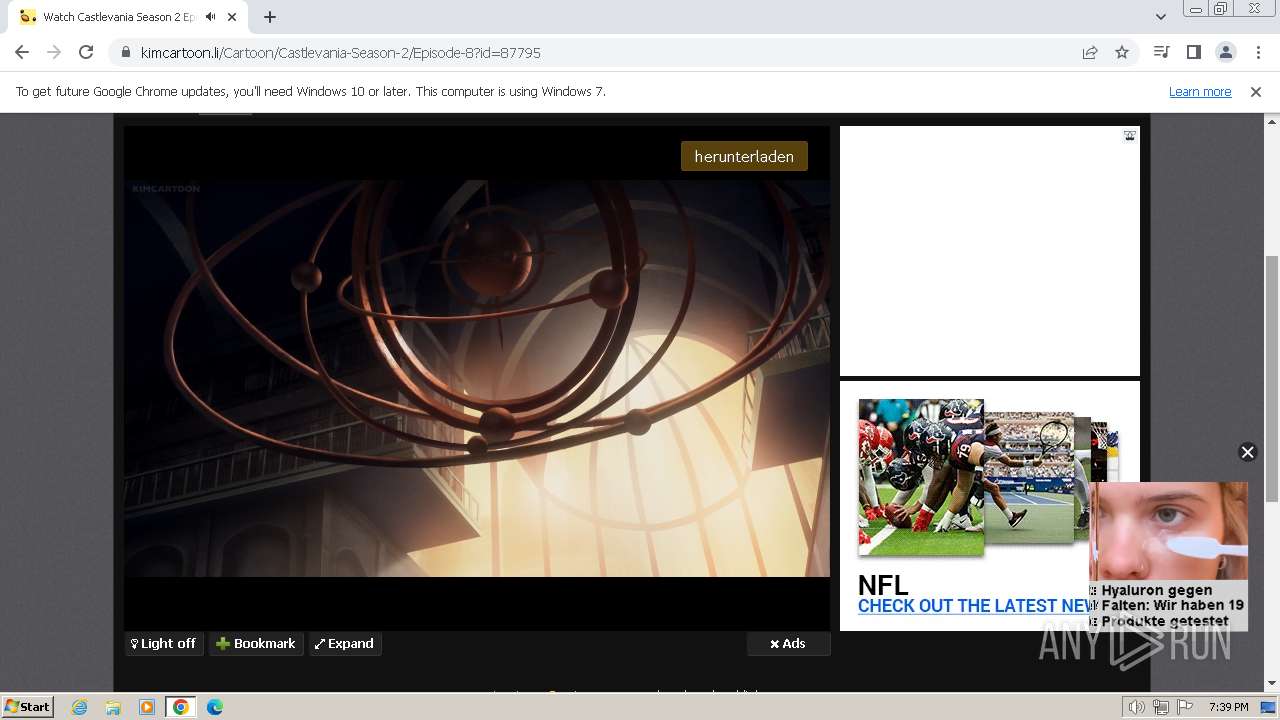This screenshot has height=720, width=1280.
Task: Open Microsoft Edge from taskbar
Action: (x=214, y=707)
